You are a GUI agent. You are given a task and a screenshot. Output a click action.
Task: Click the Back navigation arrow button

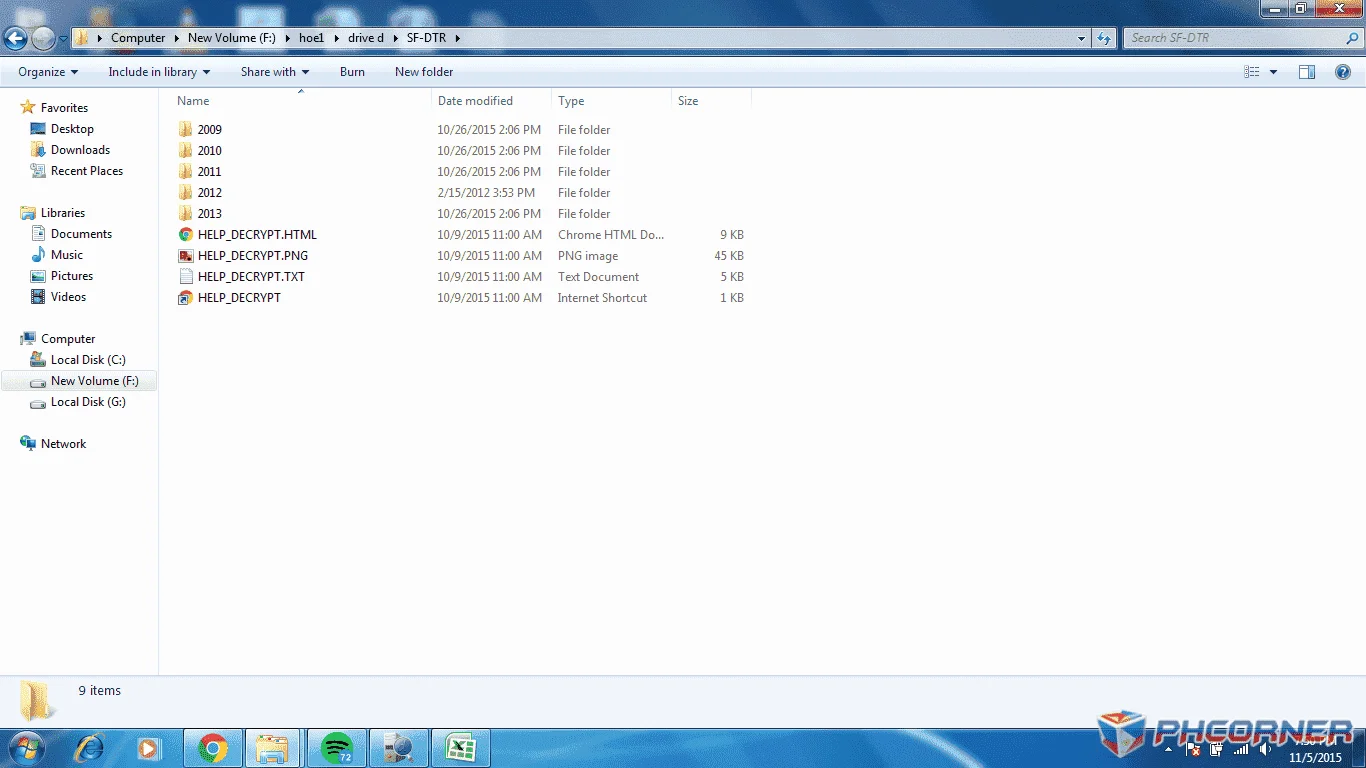15,39
